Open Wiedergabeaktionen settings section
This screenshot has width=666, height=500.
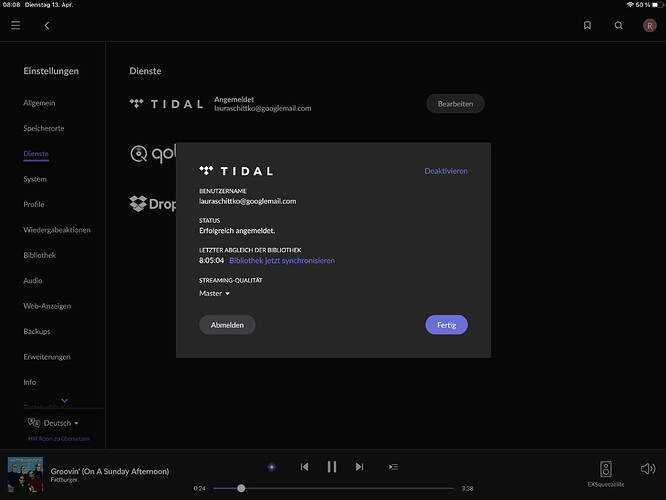[x=57, y=230]
